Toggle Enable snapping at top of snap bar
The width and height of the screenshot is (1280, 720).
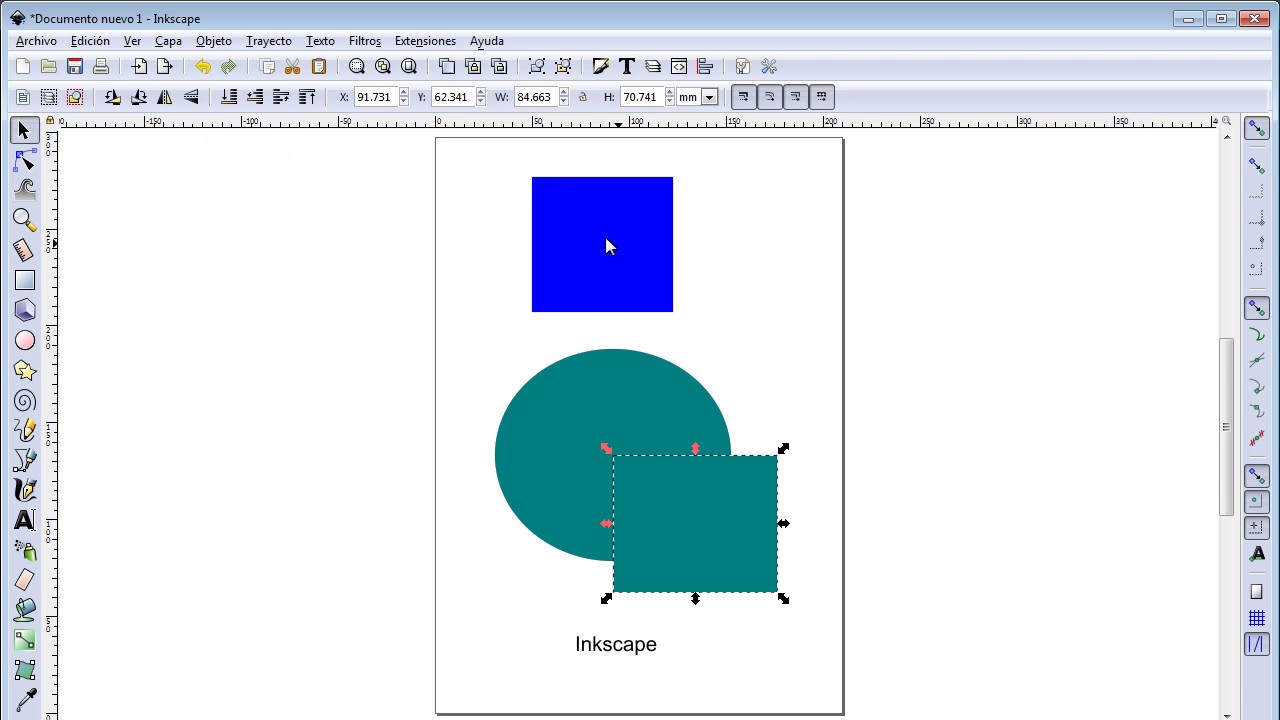[x=1257, y=129]
